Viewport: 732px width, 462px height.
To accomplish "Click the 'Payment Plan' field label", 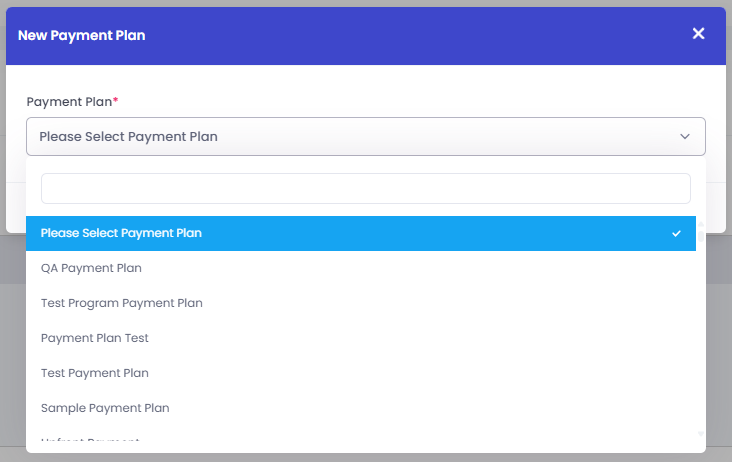I will pos(69,102).
